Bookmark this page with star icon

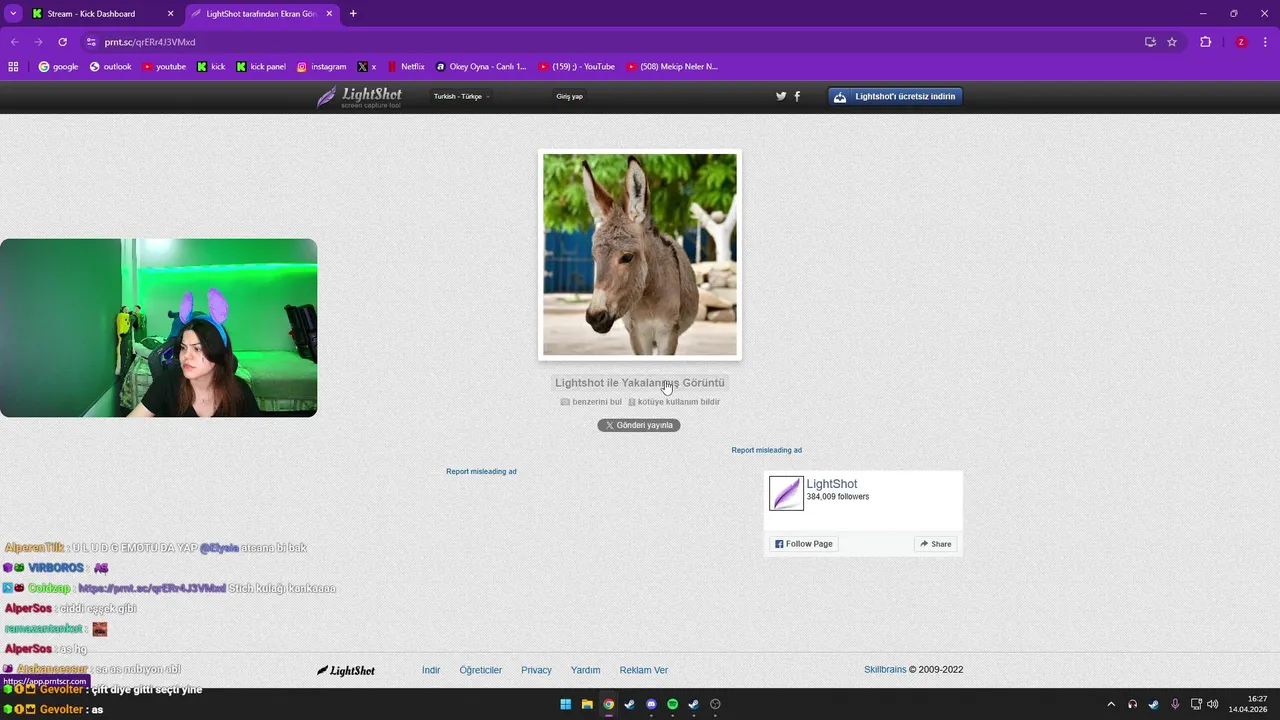point(1172,42)
